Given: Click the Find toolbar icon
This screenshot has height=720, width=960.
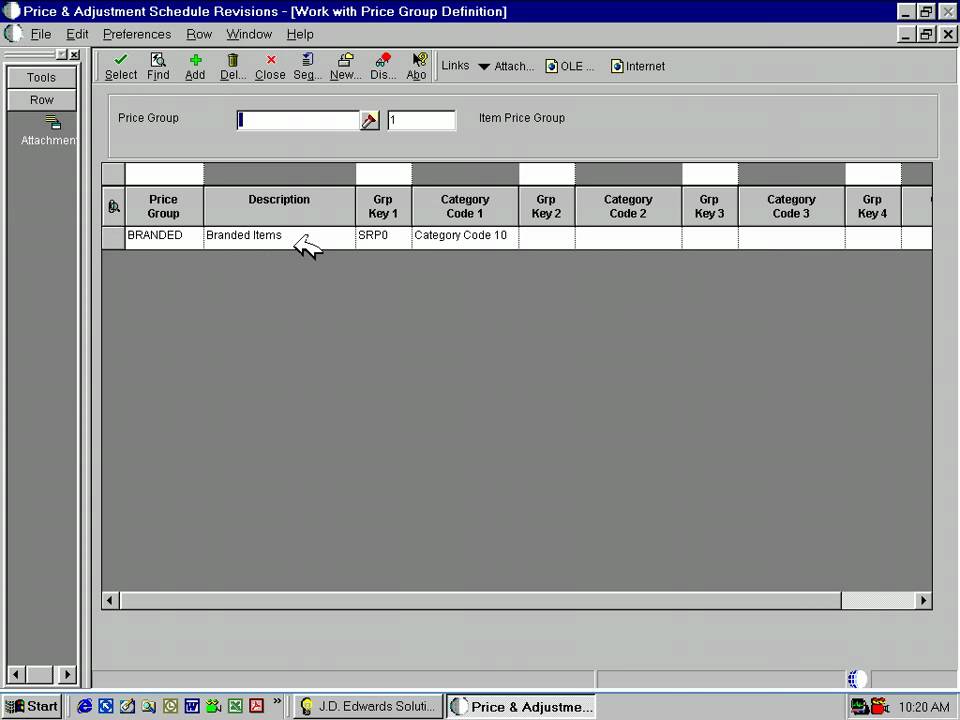Looking at the screenshot, I should (158, 66).
